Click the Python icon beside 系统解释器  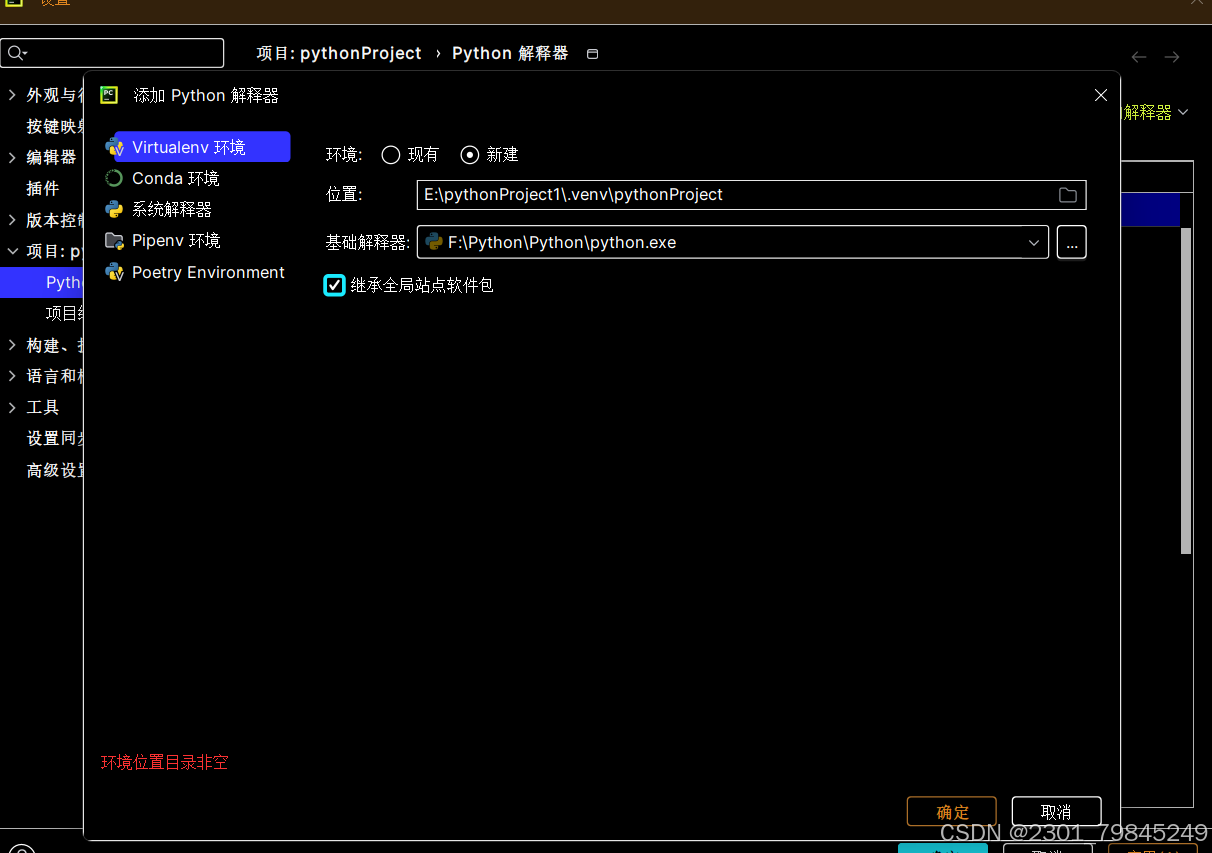tap(114, 209)
